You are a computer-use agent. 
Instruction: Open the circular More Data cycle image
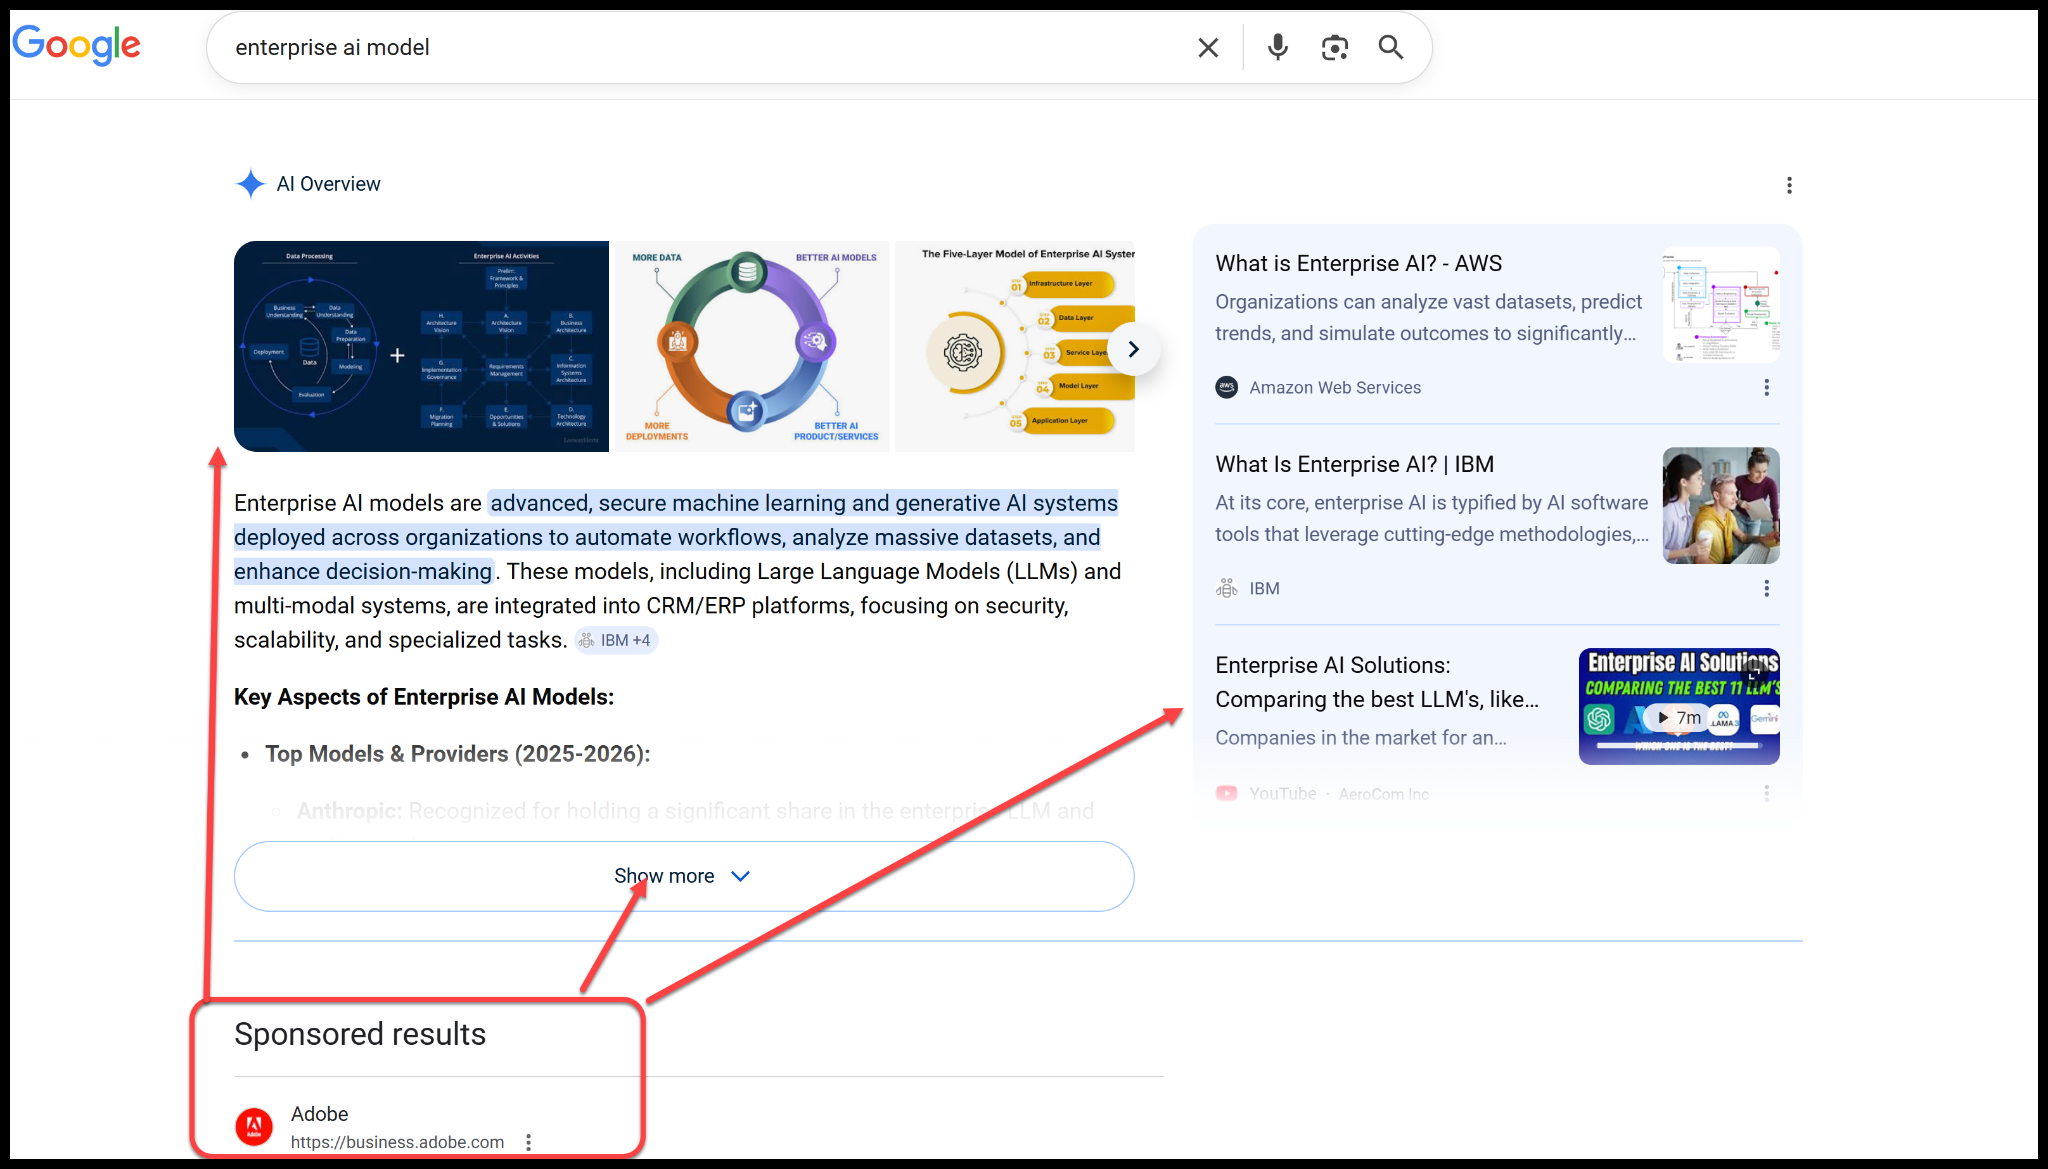(x=751, y=346)
